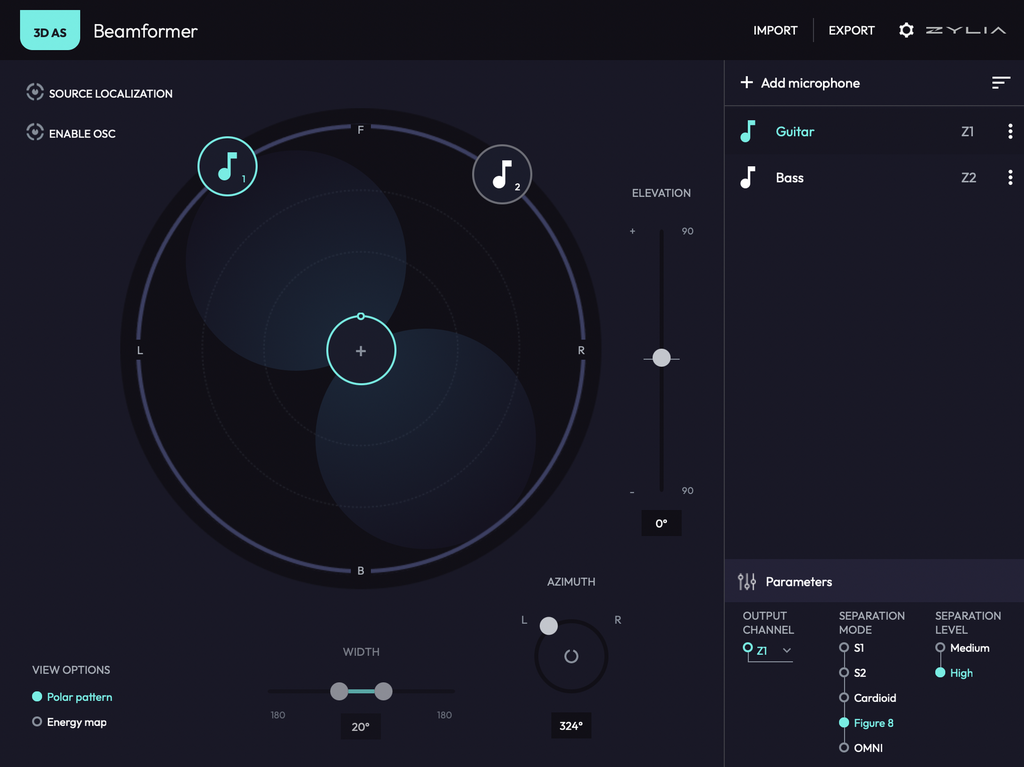Select Energy map view option

coord(38,722)
